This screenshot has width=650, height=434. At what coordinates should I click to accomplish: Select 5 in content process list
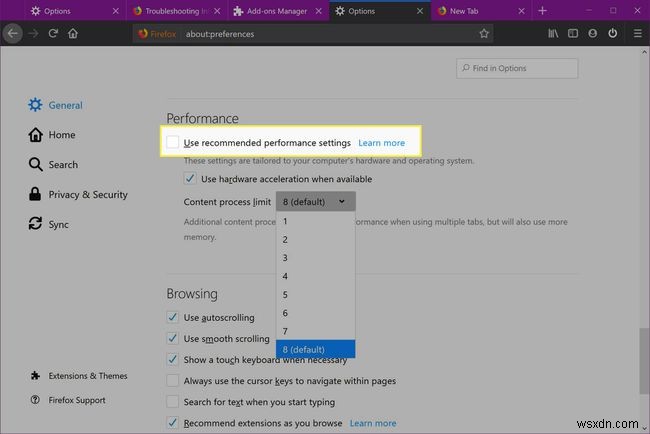[315, 295]
